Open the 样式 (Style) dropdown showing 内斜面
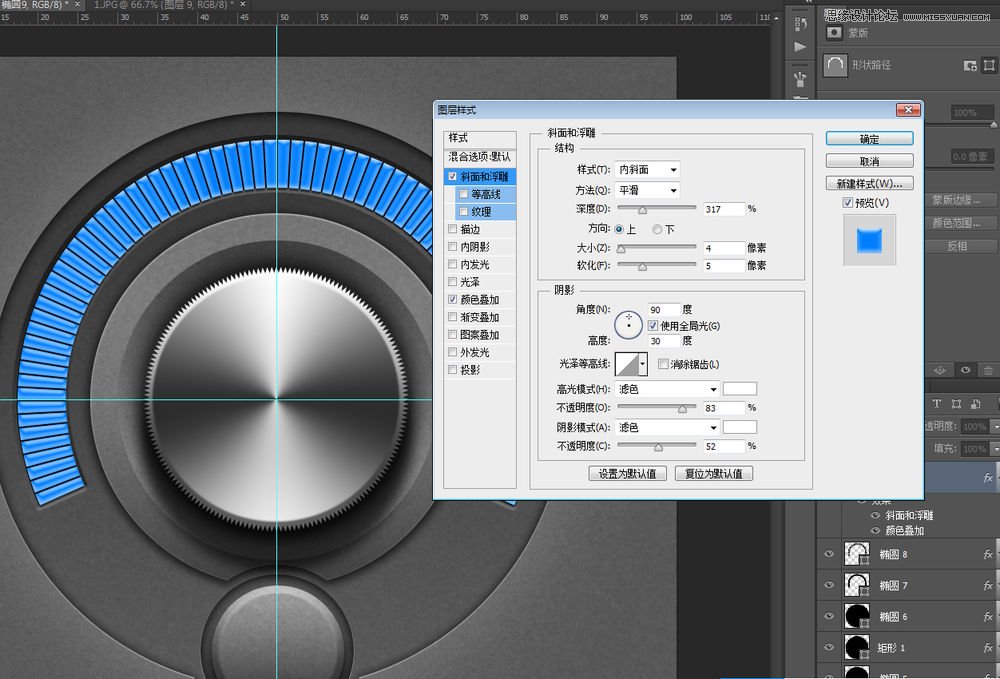This screenshot has width=1000, height=679. coord(647,170)
